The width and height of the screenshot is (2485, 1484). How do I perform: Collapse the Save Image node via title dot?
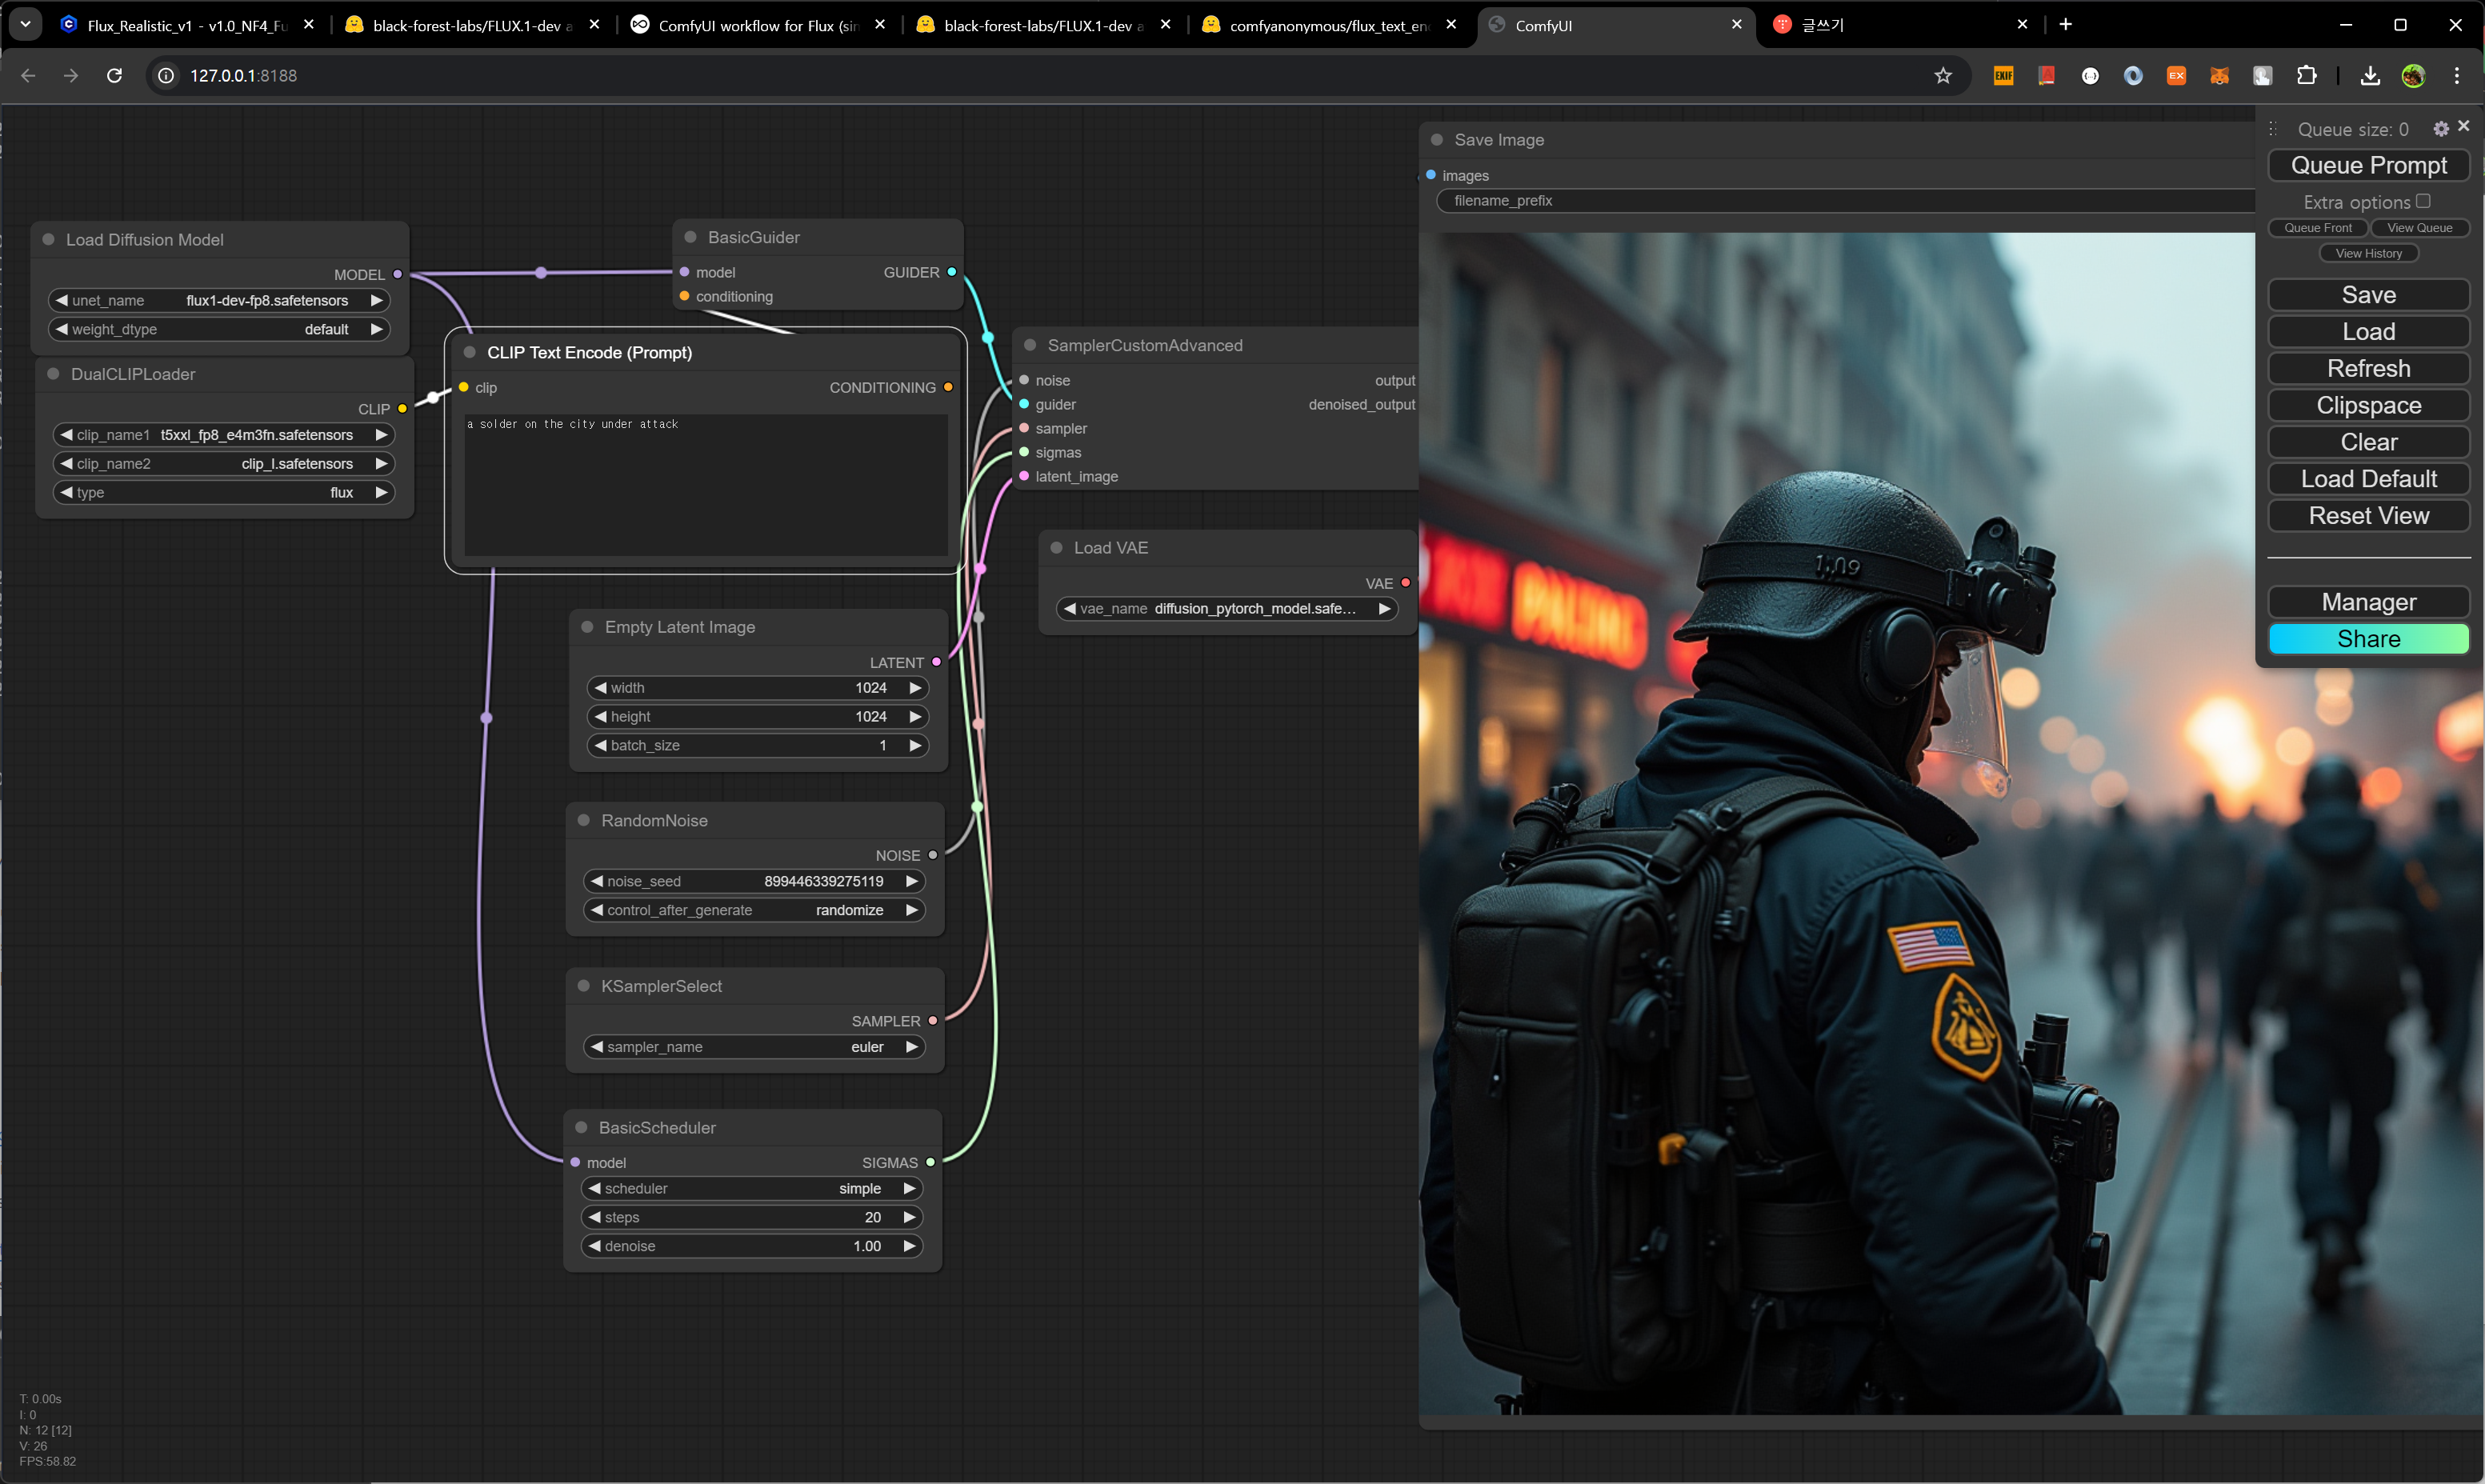pyautogui.click(x=1437, y=140)
